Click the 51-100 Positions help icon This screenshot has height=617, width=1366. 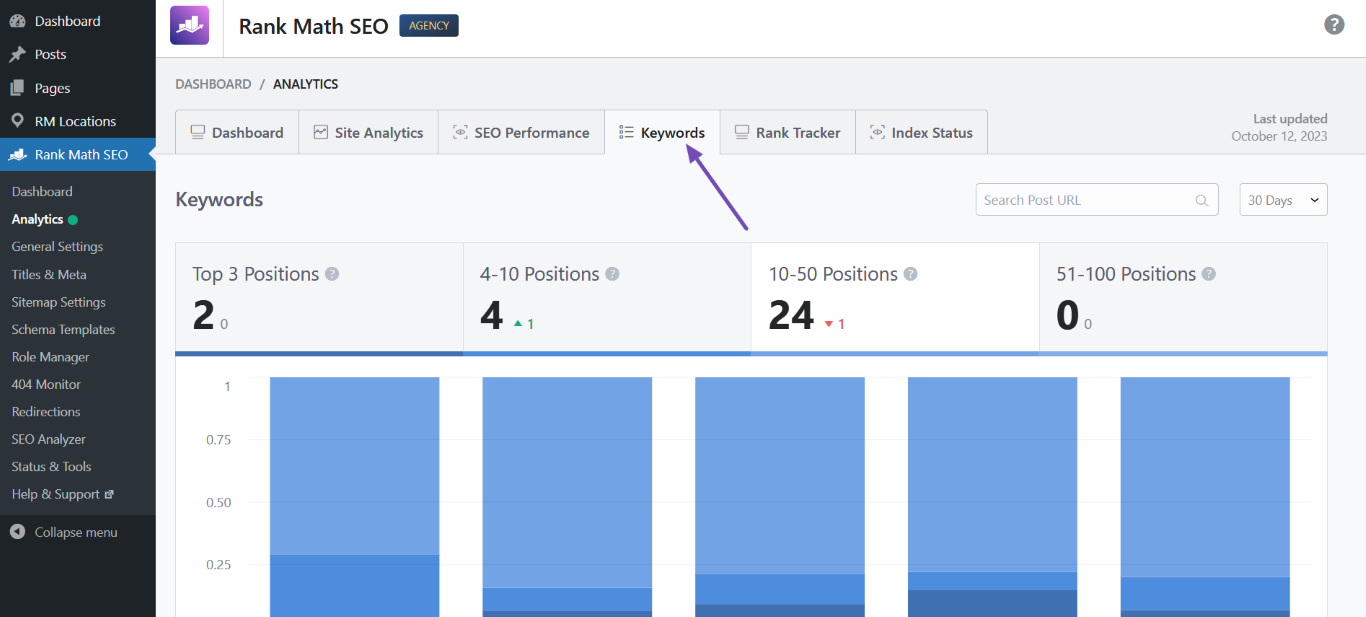(x=1209, y=274)
